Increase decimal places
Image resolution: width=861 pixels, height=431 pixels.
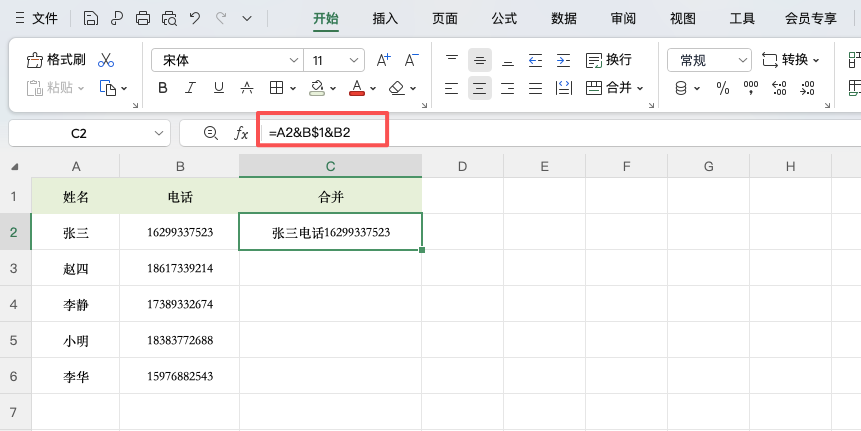[779, 88]
